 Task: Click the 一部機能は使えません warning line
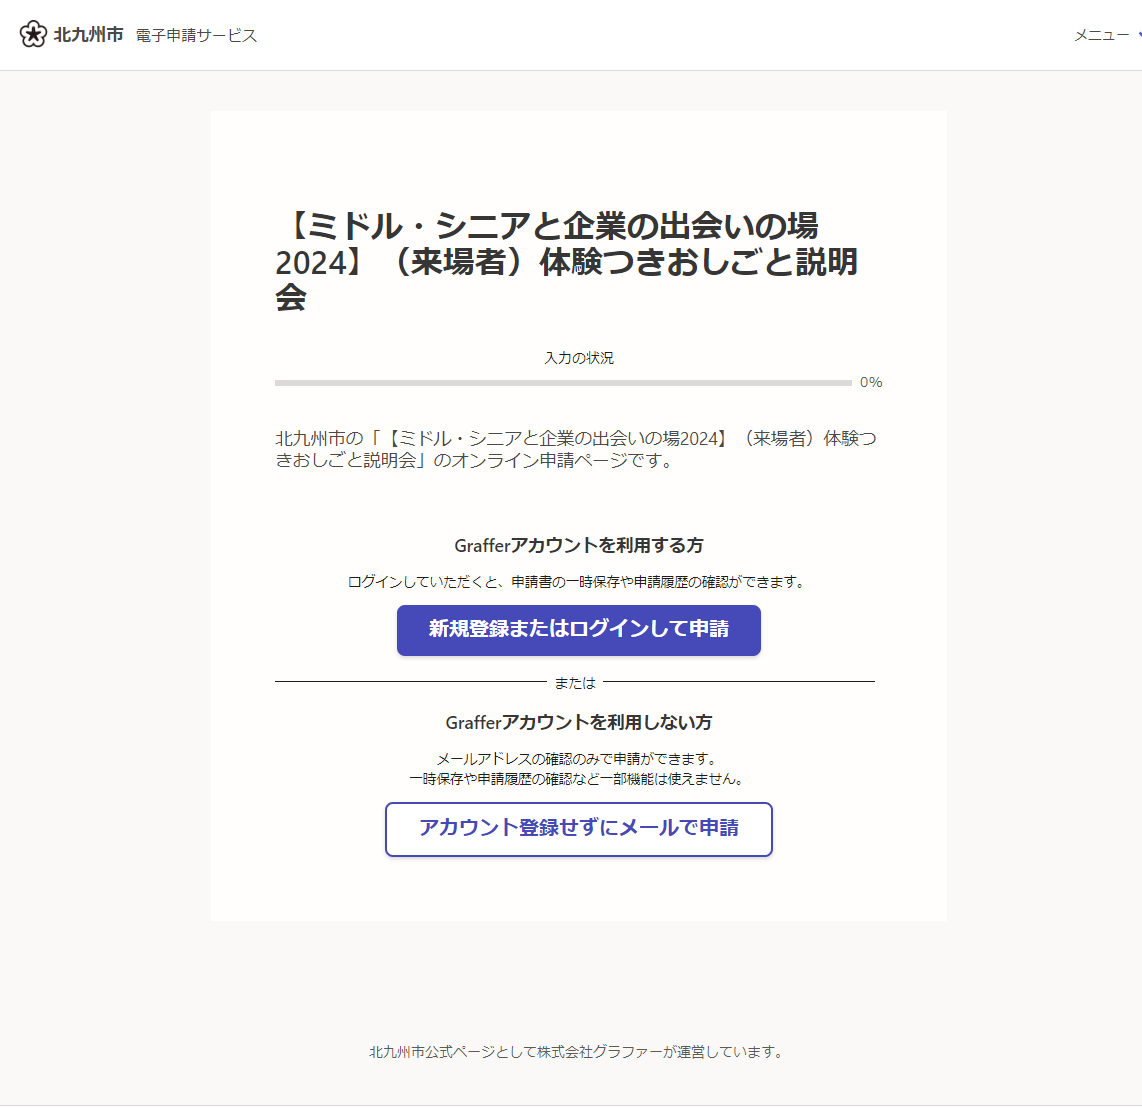click(x=576, y=779)
